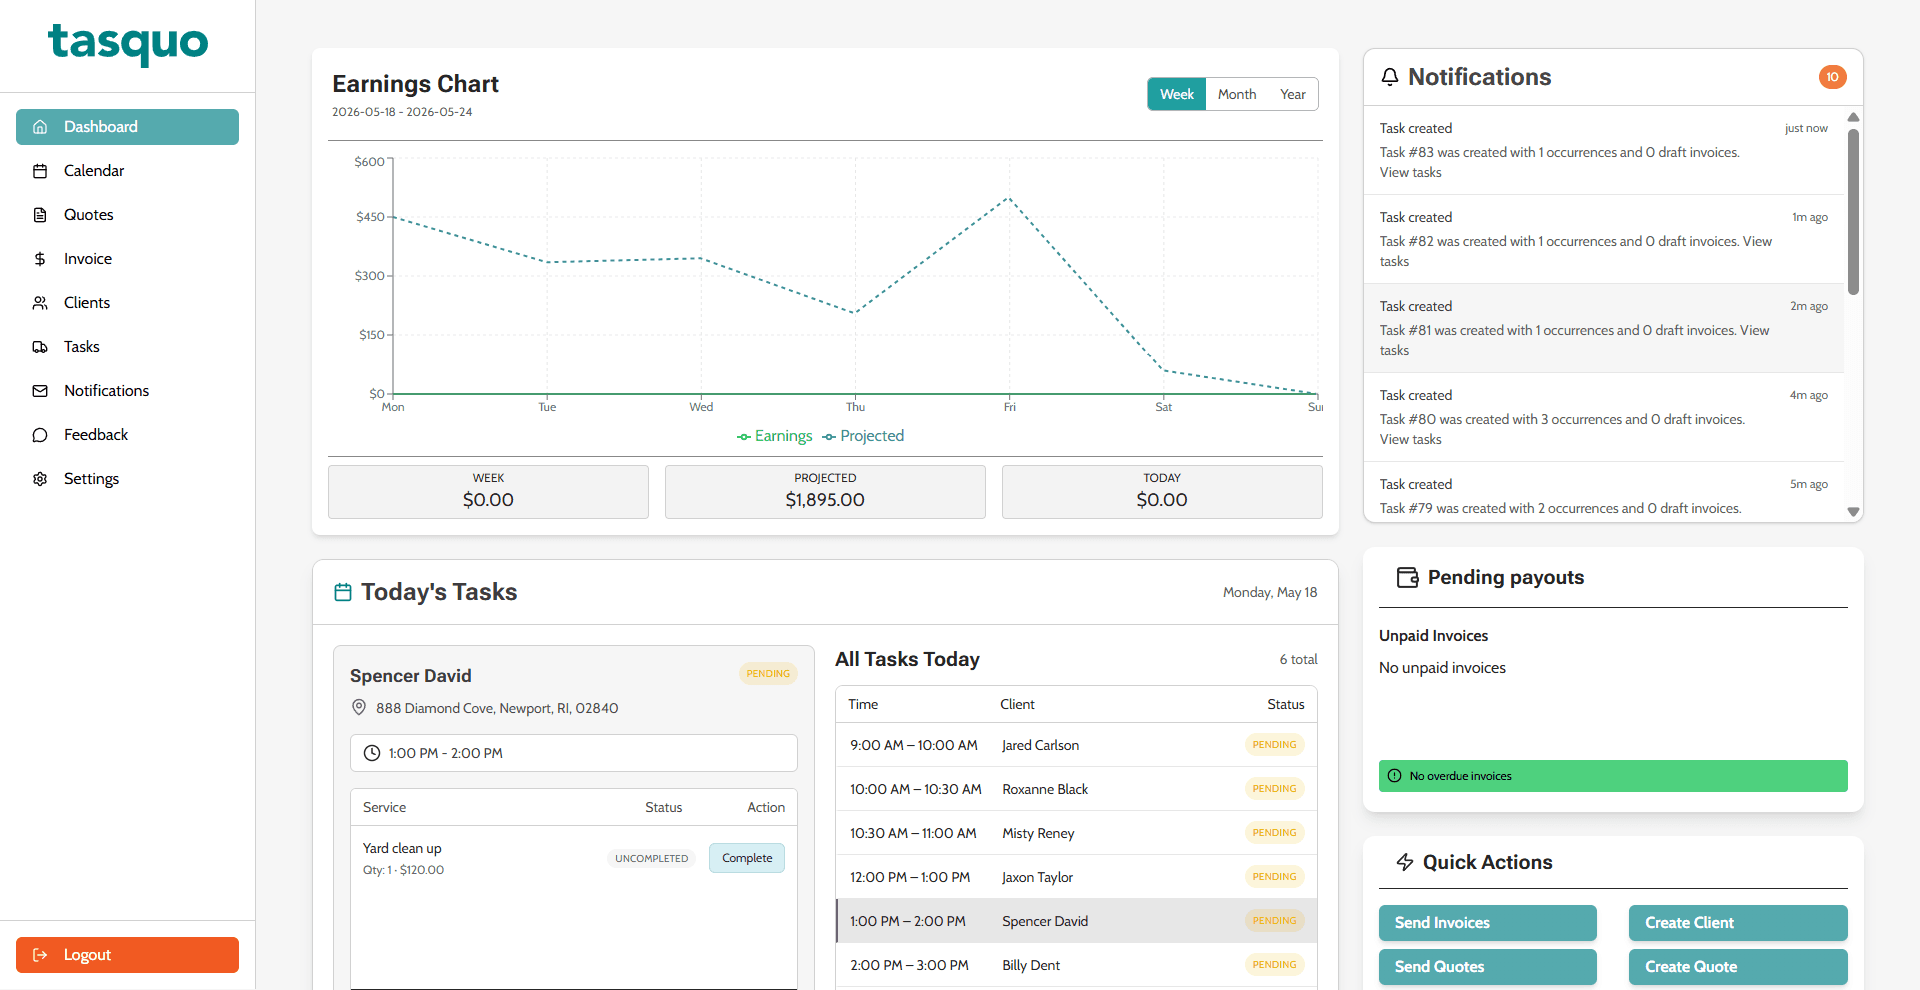Click the Notifications envelope icon in sidebar

pos(40,391)
